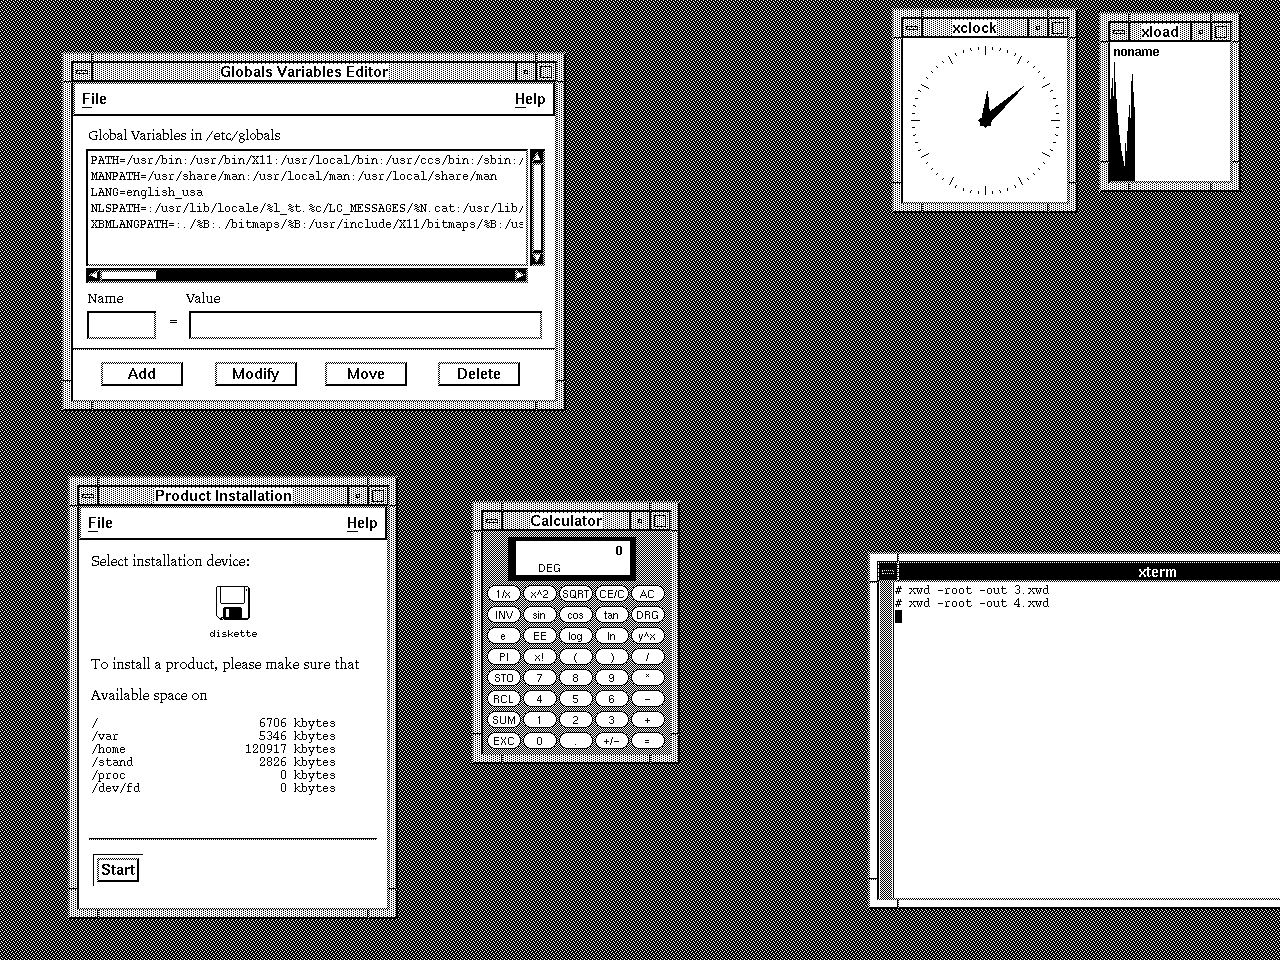The width and height of the screenshot is (1280, 960).
Task: Click the variables list scroll down arrow
Action: pyautogui.click(x=537, y=257)
